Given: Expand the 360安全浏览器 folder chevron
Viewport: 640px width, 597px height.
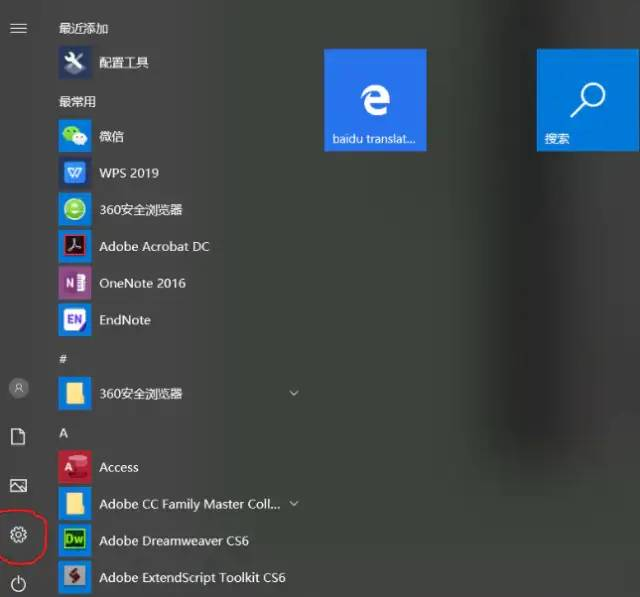Looking at the screenshot, I should coord(294,393).
